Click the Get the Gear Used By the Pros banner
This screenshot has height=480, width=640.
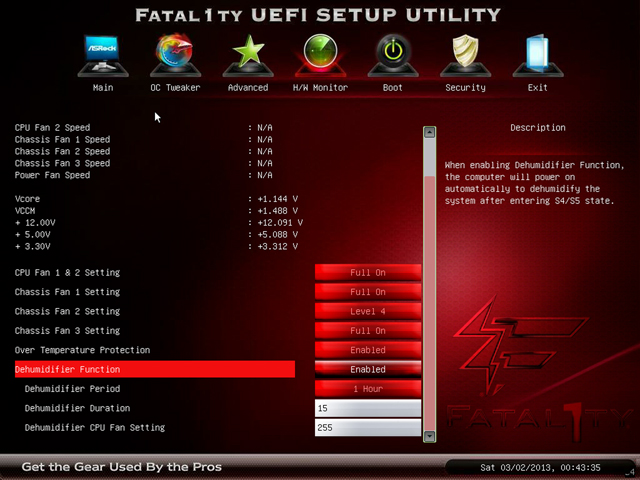coord(122,467)
